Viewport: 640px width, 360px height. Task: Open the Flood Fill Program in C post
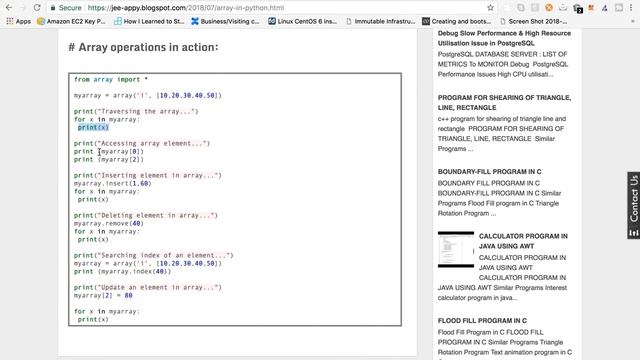tap(482, 320)
